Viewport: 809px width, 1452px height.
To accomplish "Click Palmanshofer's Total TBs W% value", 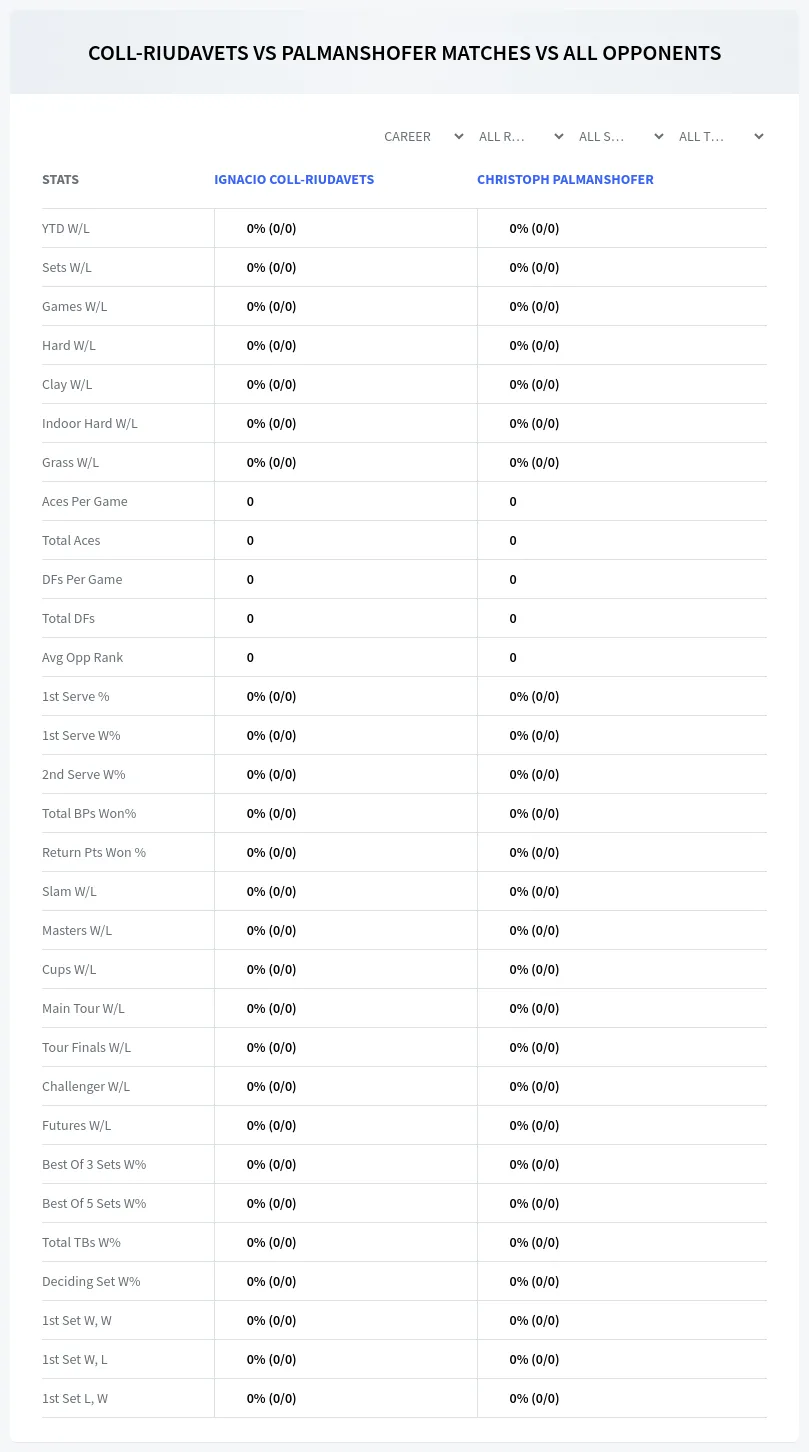I will pos(534,1242).
